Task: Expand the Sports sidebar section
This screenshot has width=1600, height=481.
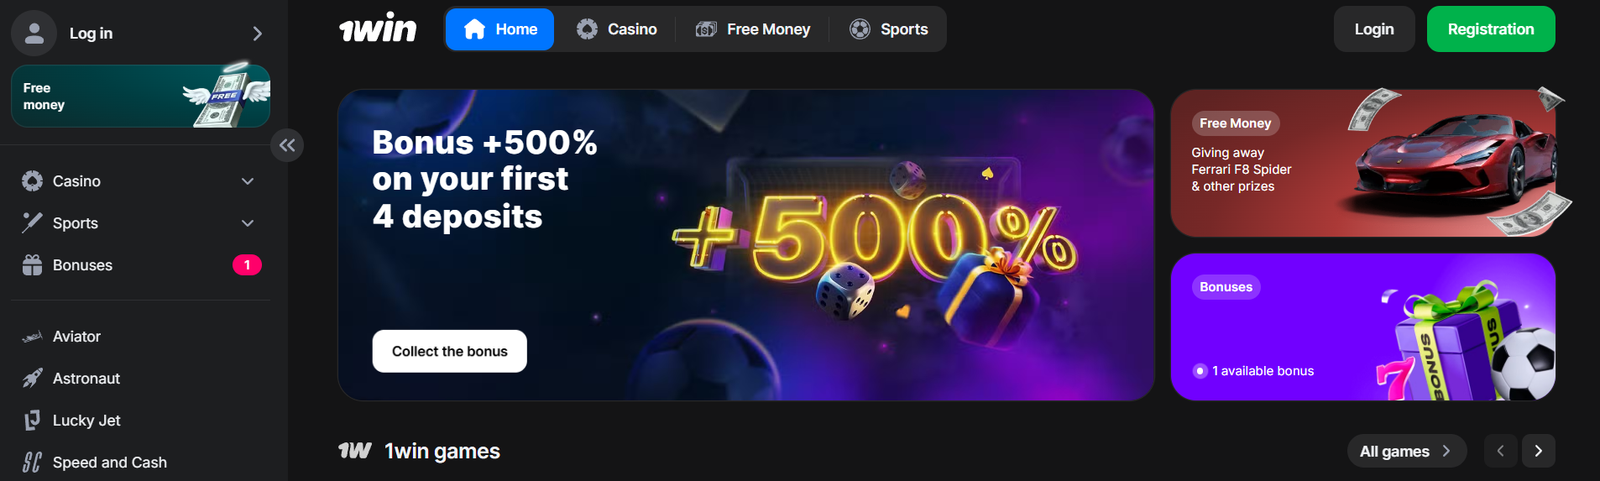Action: click(248, 223)
